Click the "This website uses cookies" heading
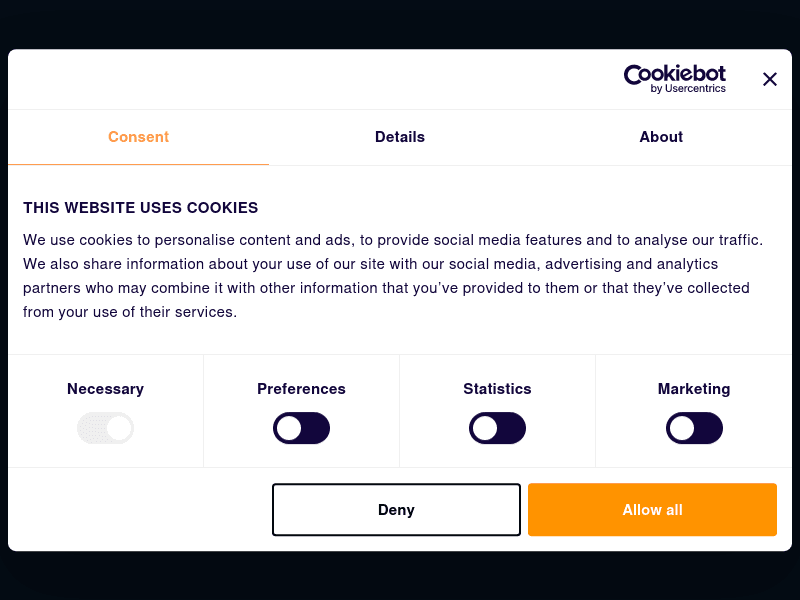 pos(141,208)
